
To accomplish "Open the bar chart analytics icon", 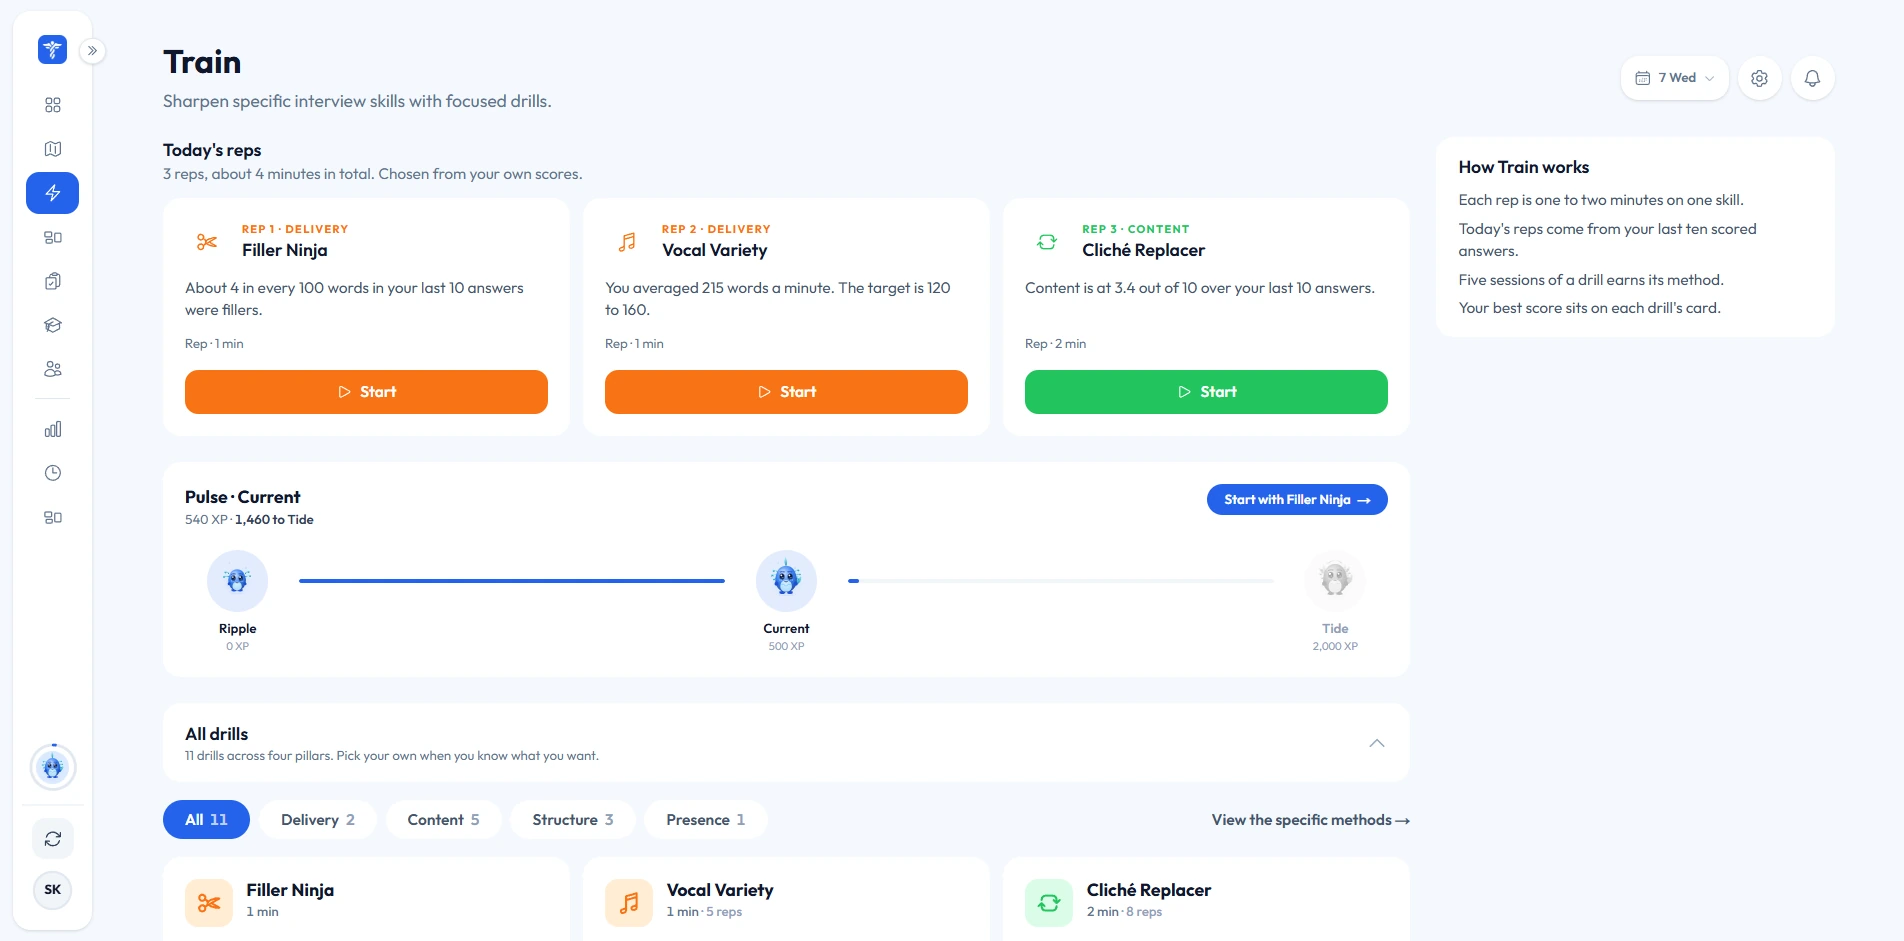I will (x=53, y=429).
